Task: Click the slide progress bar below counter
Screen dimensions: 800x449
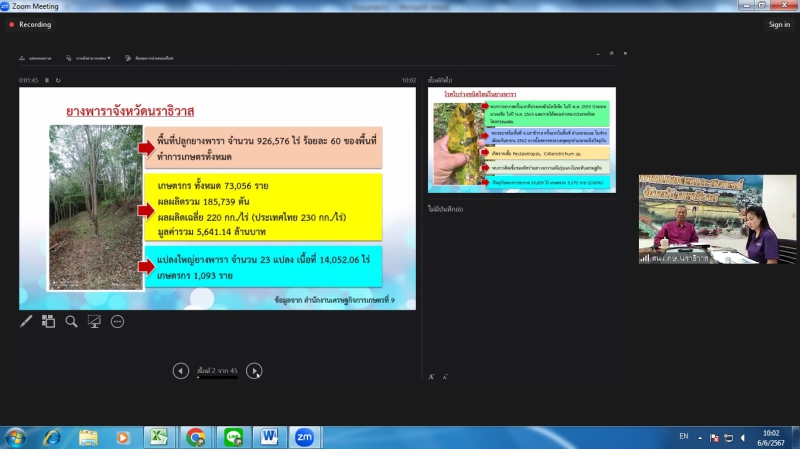Action: click(217, 379)
